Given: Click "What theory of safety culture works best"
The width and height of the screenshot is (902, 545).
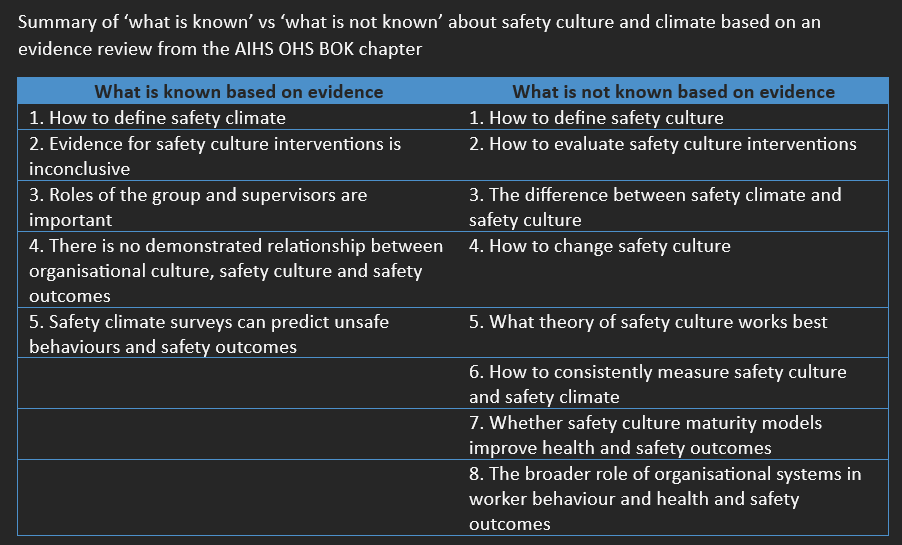Looking at the screenshot, I should pos(648,322).
